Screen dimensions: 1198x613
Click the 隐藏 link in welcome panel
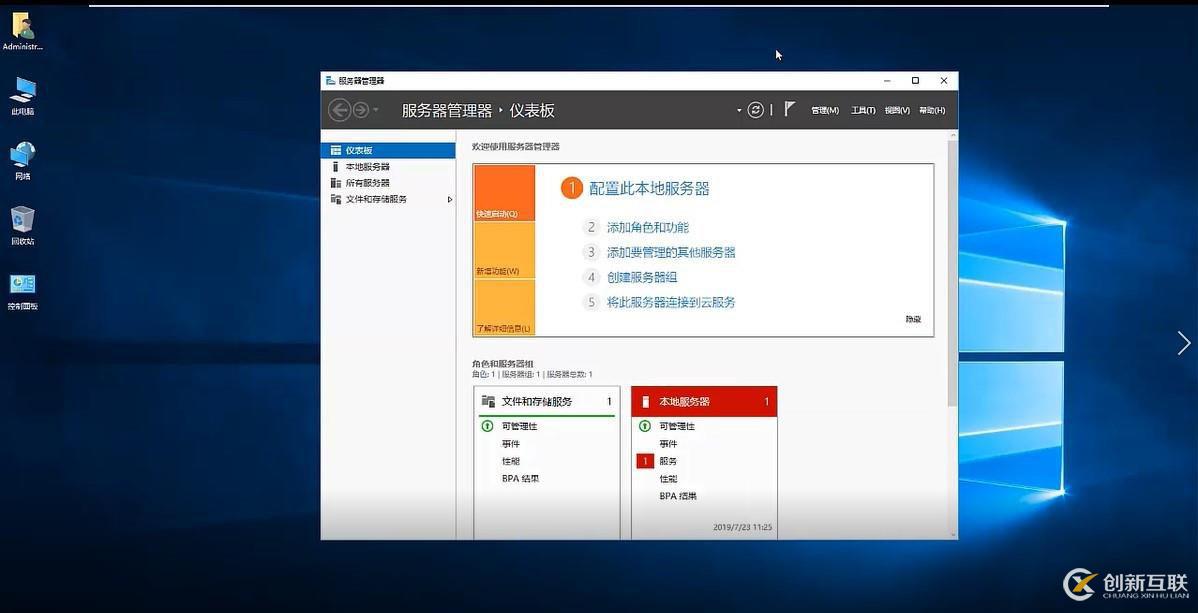click(x=913, y=319)
